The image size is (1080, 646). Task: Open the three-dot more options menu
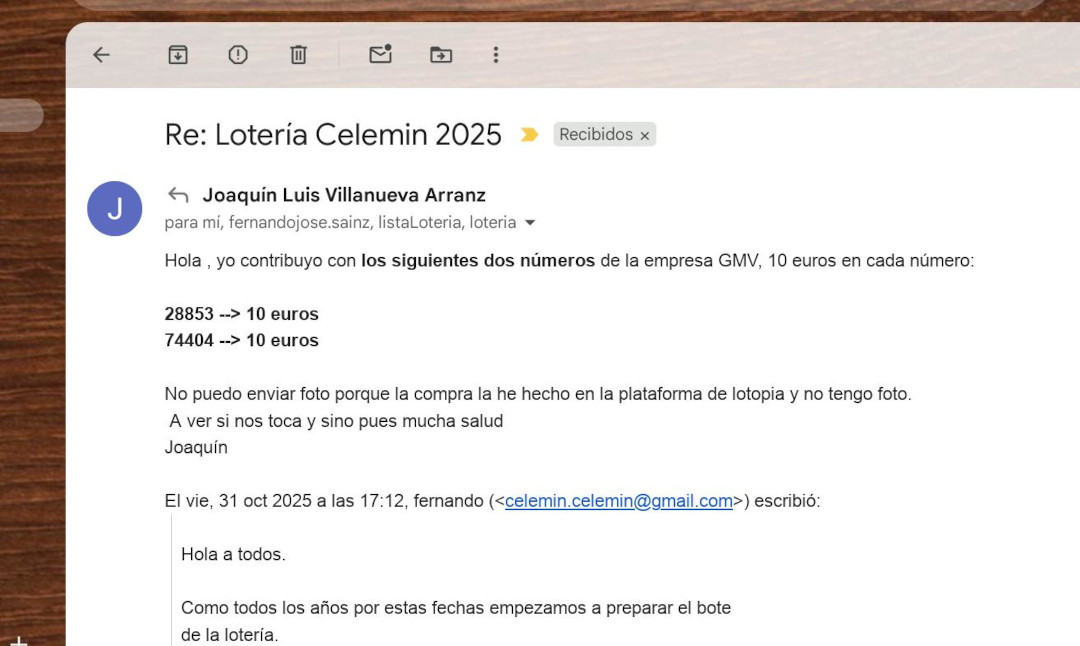pos(496,55)
